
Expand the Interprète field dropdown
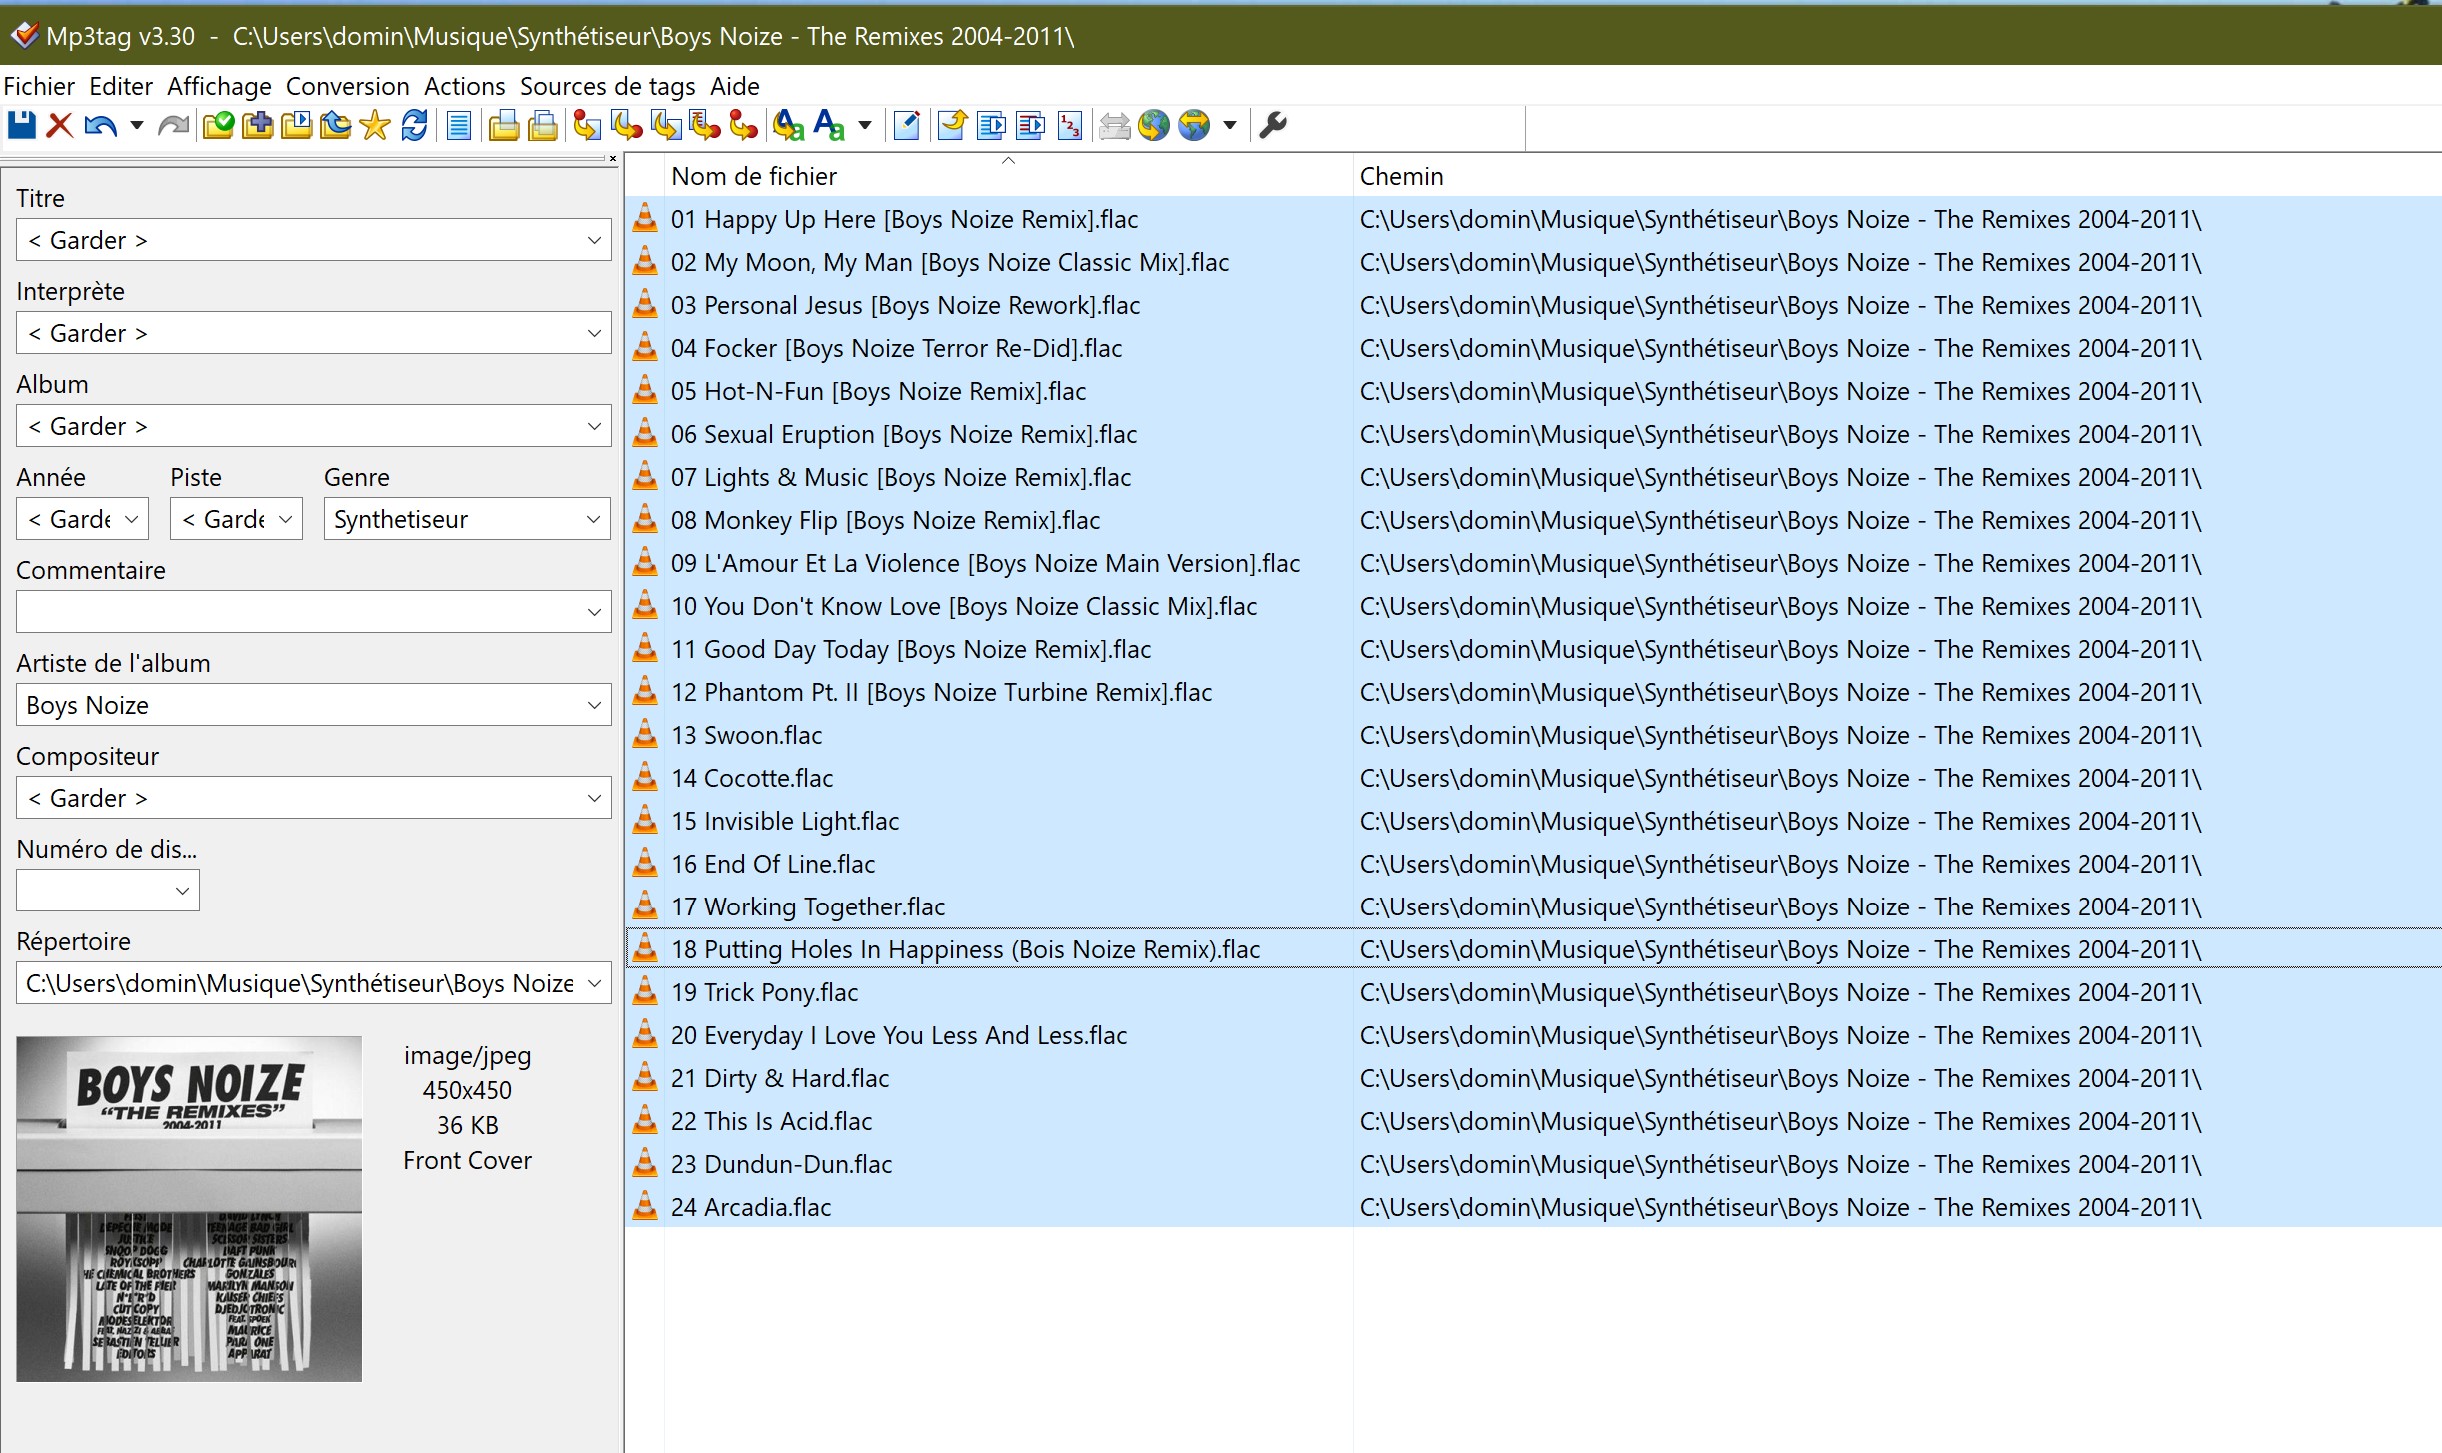pyautogui.click(x=594, y=333)
